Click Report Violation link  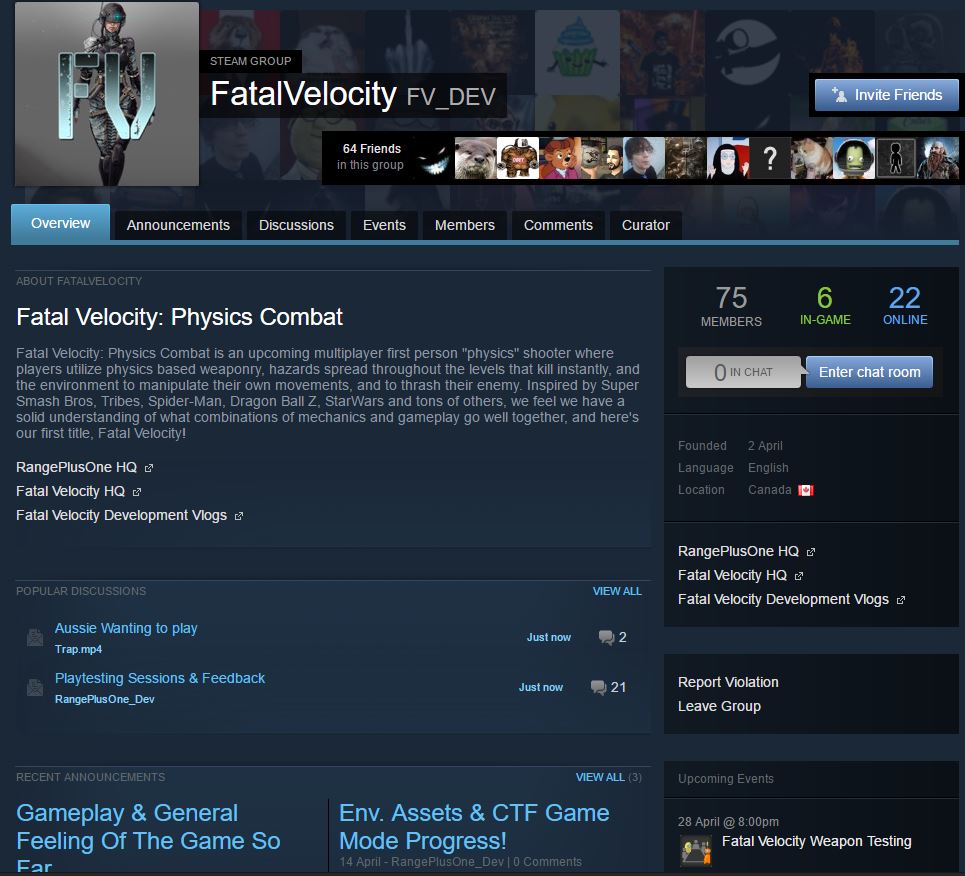(728, 682)
